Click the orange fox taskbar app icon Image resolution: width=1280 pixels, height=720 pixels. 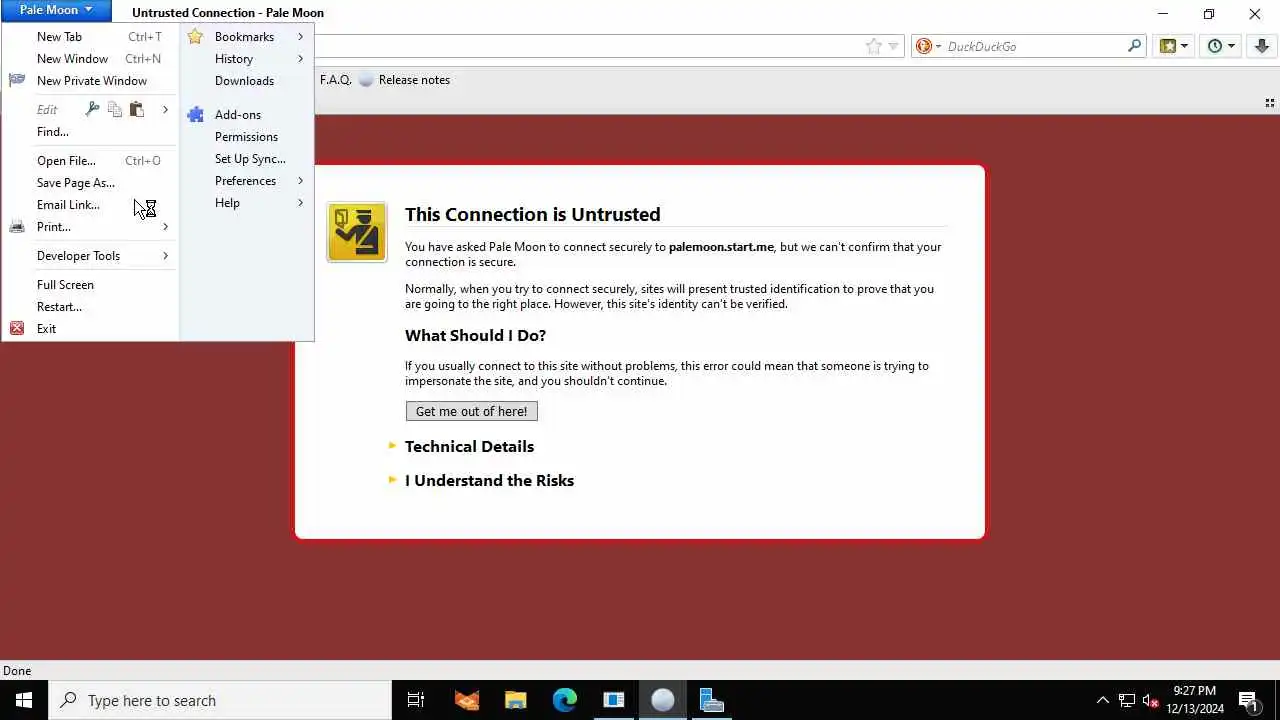tap(466, 700)
